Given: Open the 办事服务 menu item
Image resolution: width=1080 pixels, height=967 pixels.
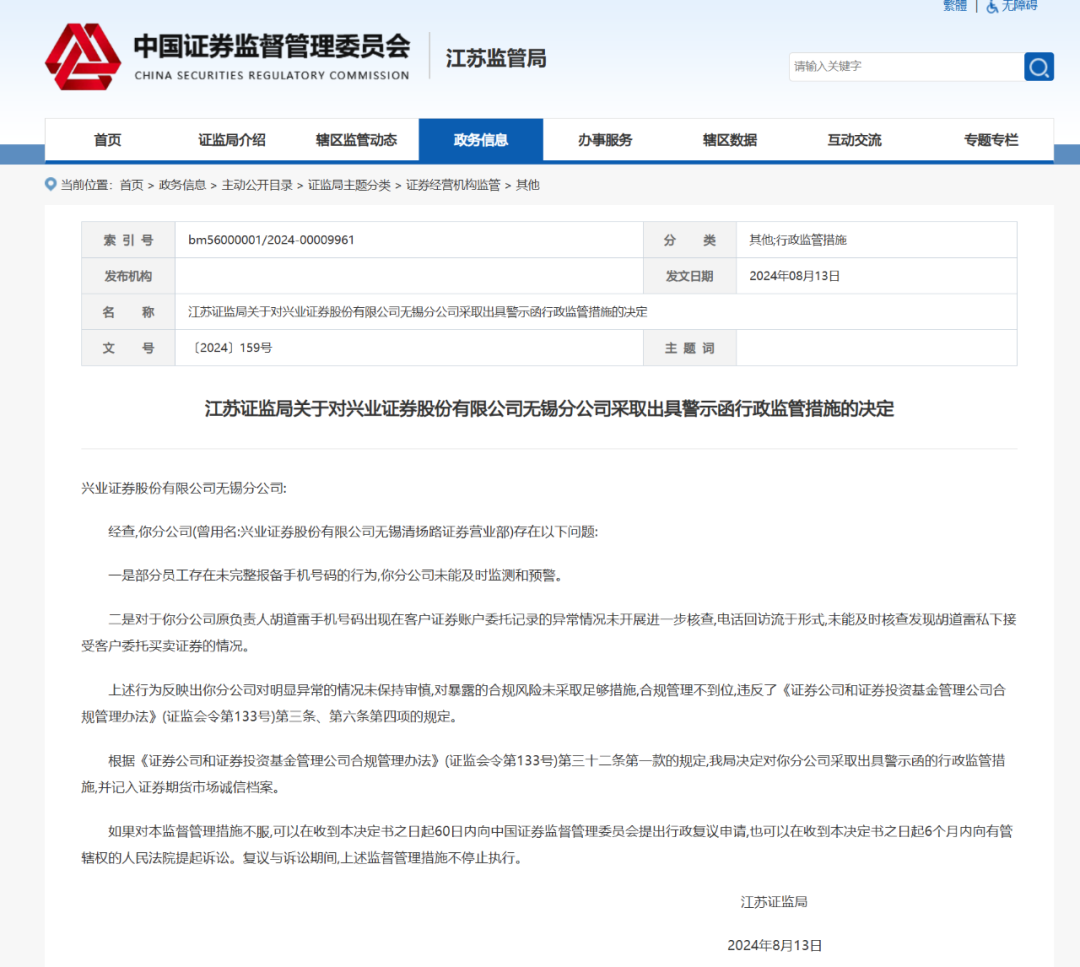Looking at the screenshot, I should [605, 140].
